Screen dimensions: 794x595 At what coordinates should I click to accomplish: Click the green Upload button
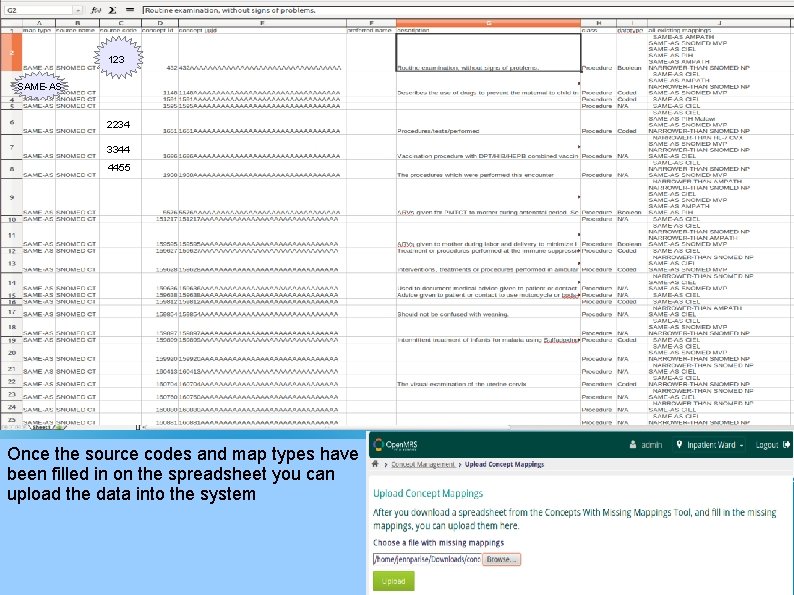coord(393,581)
